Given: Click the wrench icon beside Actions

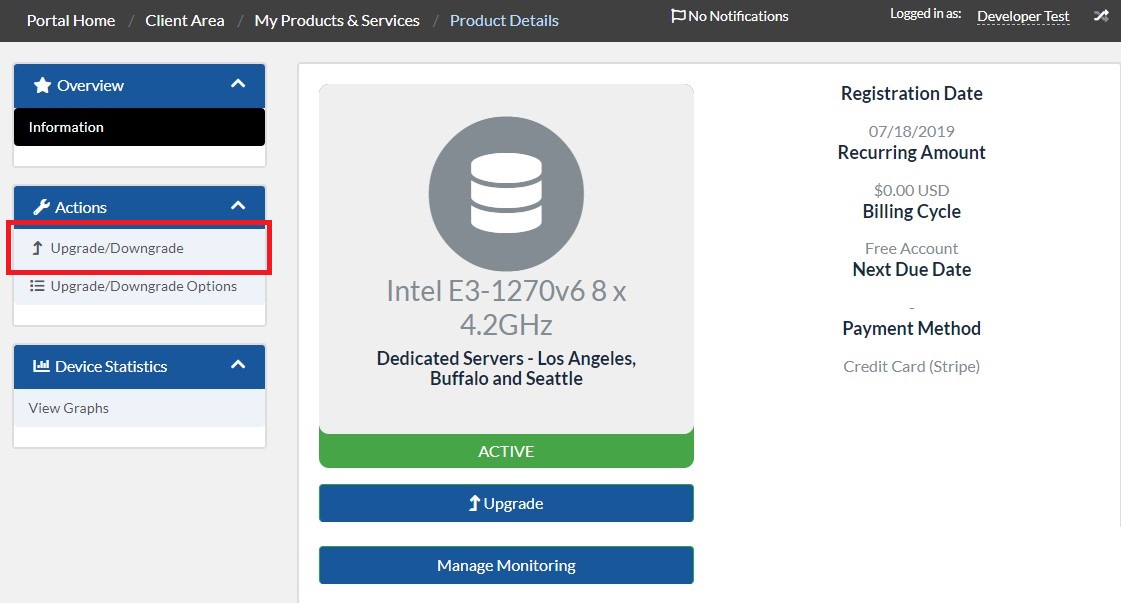Looking at the screenshot, I should [x=41, y=207].
